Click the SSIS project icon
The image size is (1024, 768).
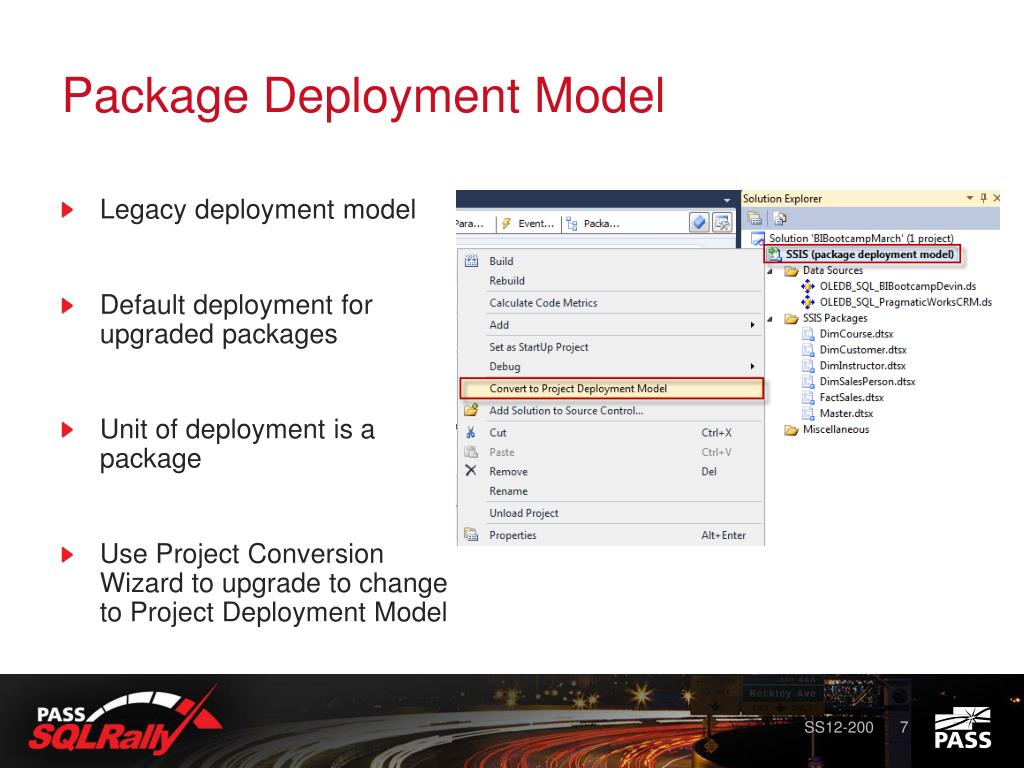[775, 254]
